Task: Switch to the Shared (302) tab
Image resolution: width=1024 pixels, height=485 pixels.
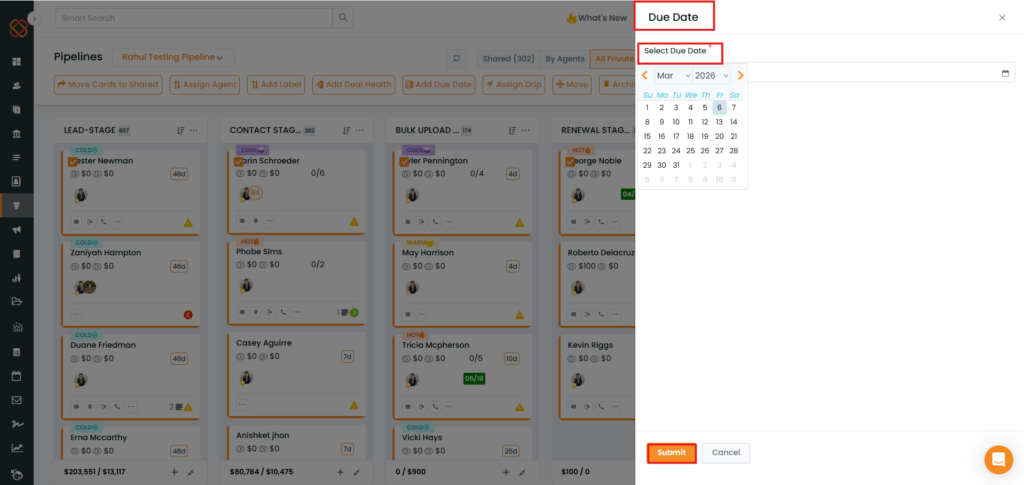Action: pos(508,59)
